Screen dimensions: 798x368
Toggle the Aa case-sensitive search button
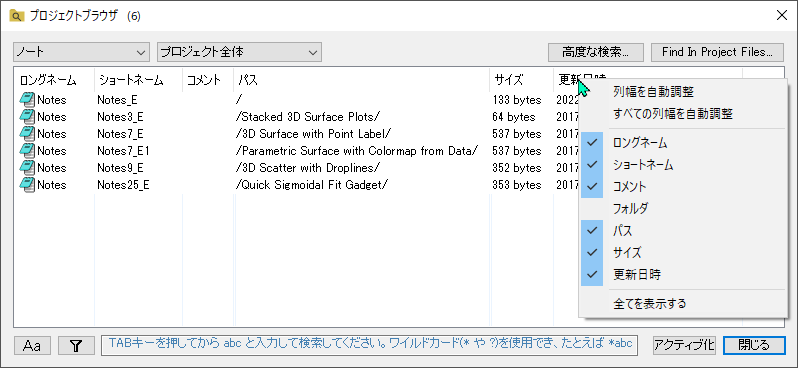tap(32, 346)
